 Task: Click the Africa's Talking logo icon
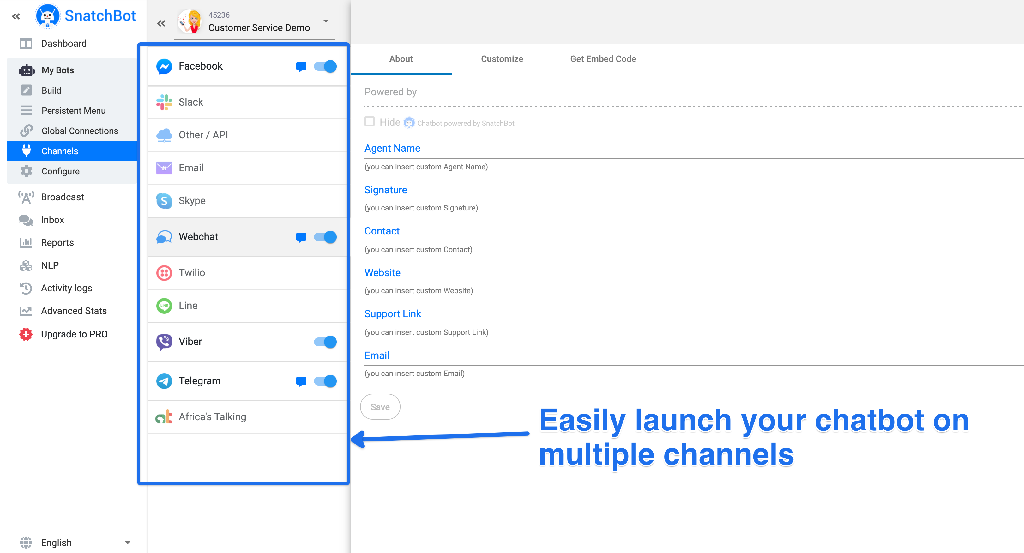[164, 417]
